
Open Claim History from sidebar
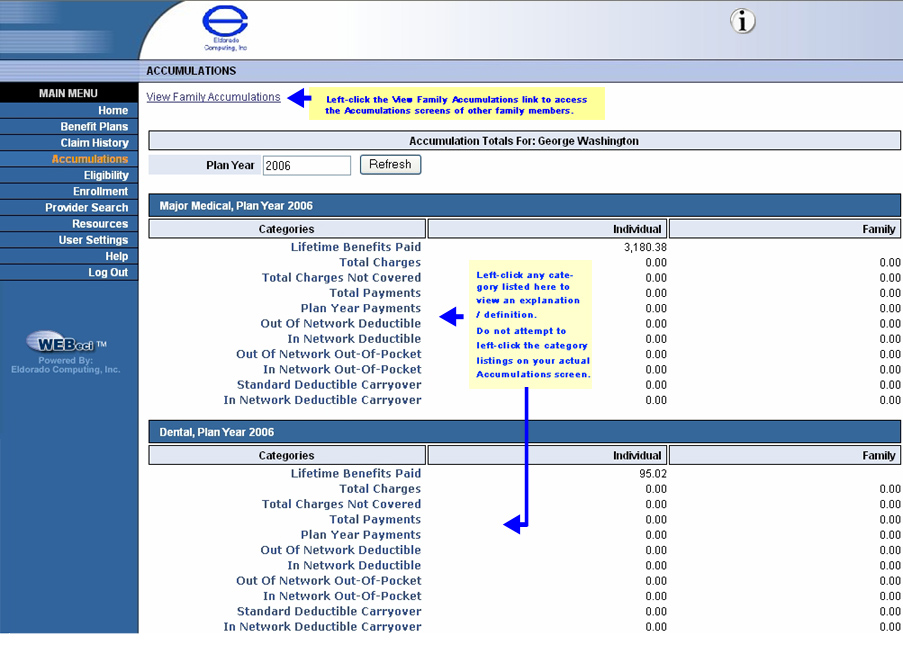(x=94, y=143)
